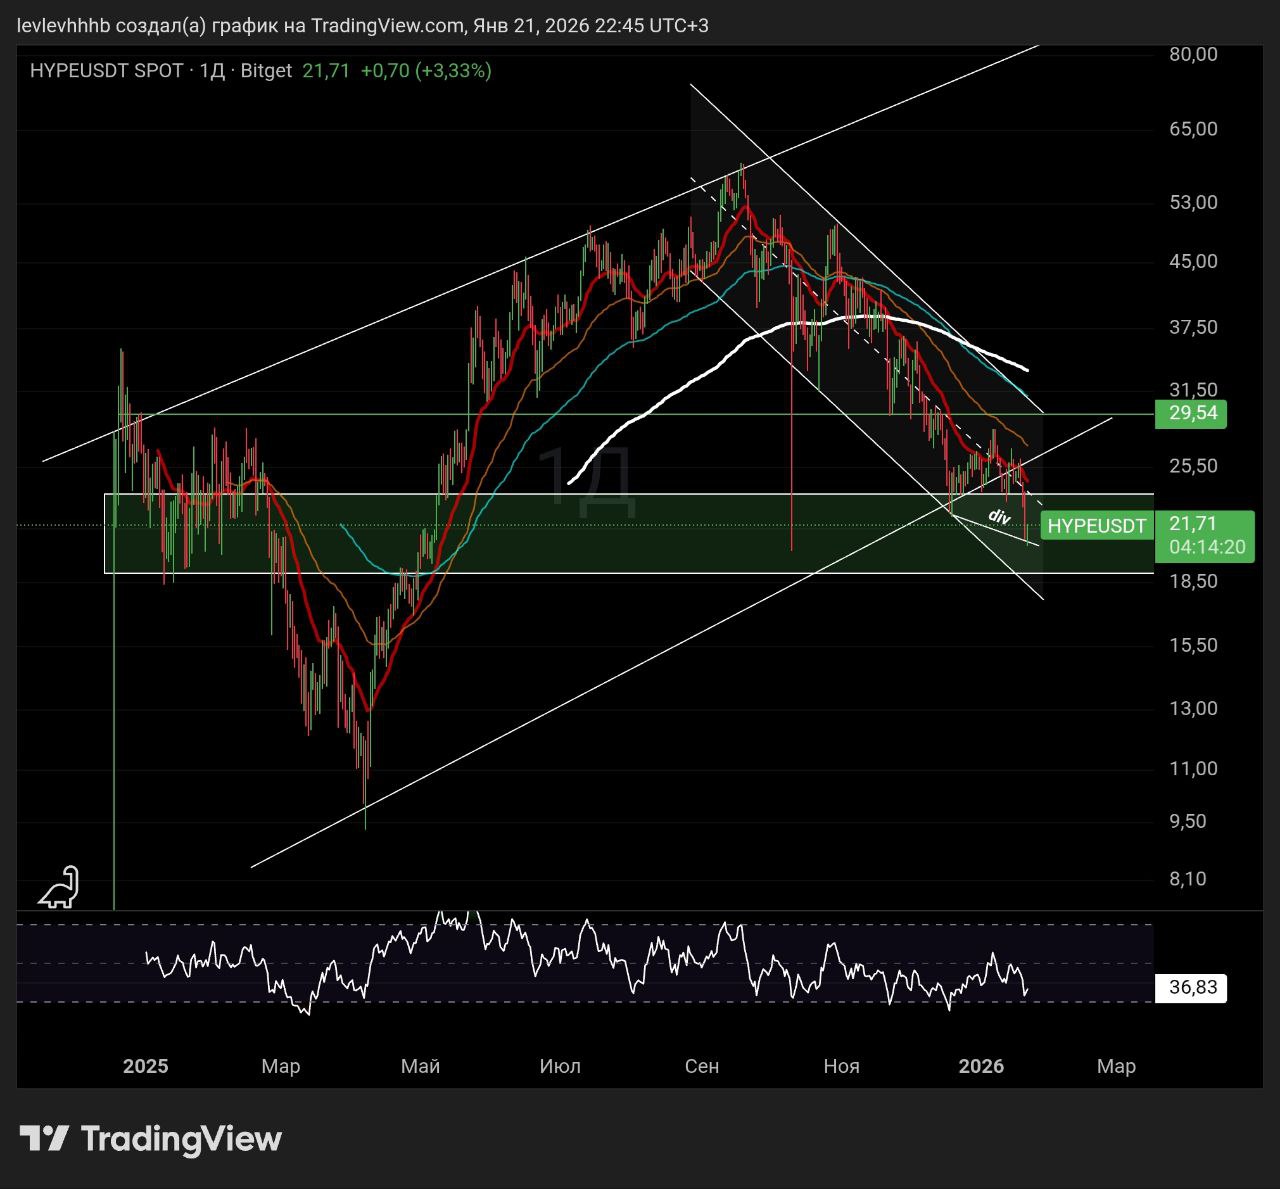
Task: Select the 1Д interval in chart title
Action: (x=212, y=71)
